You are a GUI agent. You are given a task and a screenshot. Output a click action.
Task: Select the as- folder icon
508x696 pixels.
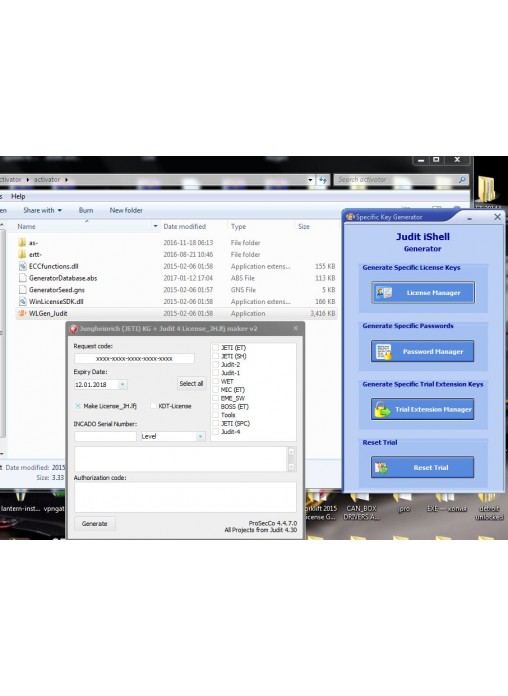click(x=22, y=242)
